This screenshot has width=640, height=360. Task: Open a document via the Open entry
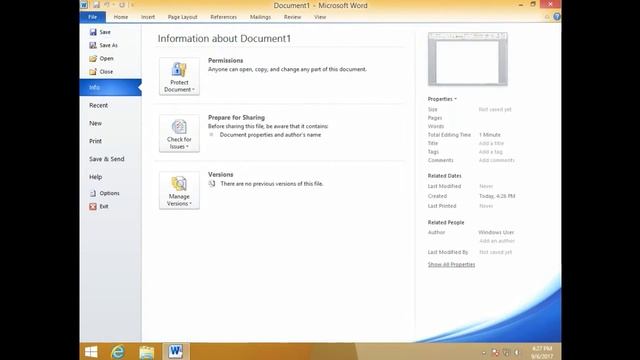click(x=102, y=58)
